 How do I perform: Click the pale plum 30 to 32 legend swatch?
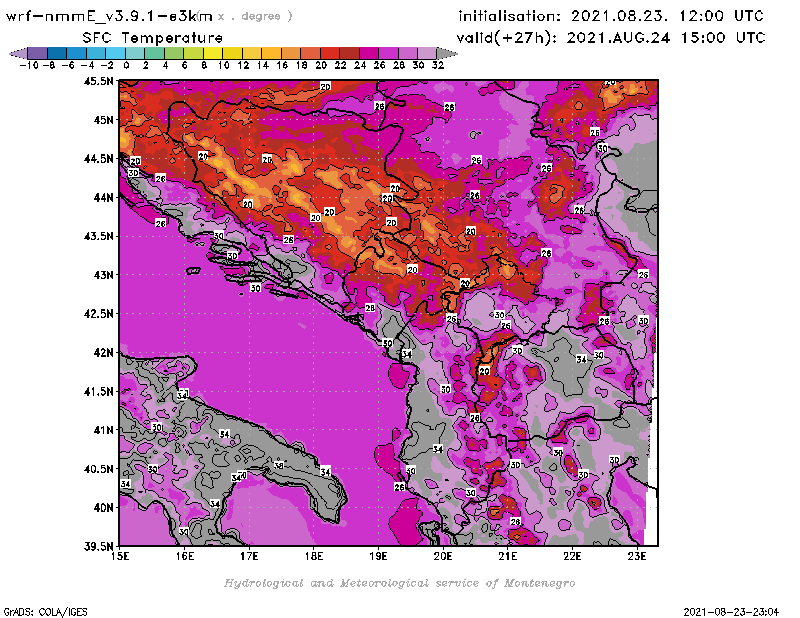[427, 53]
